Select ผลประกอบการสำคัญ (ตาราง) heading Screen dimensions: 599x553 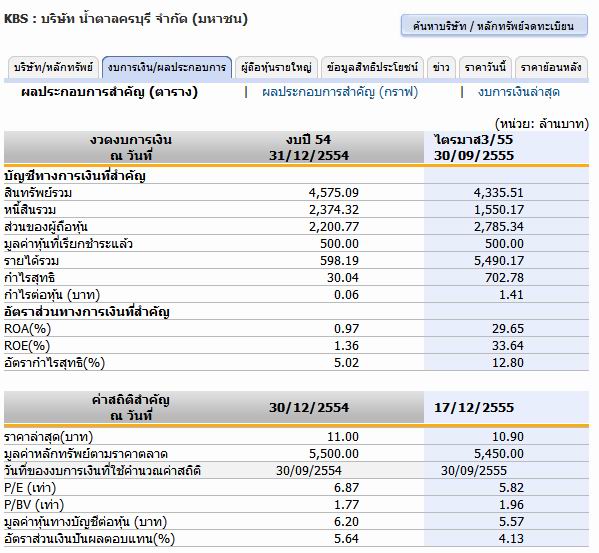tap(110, 92)
